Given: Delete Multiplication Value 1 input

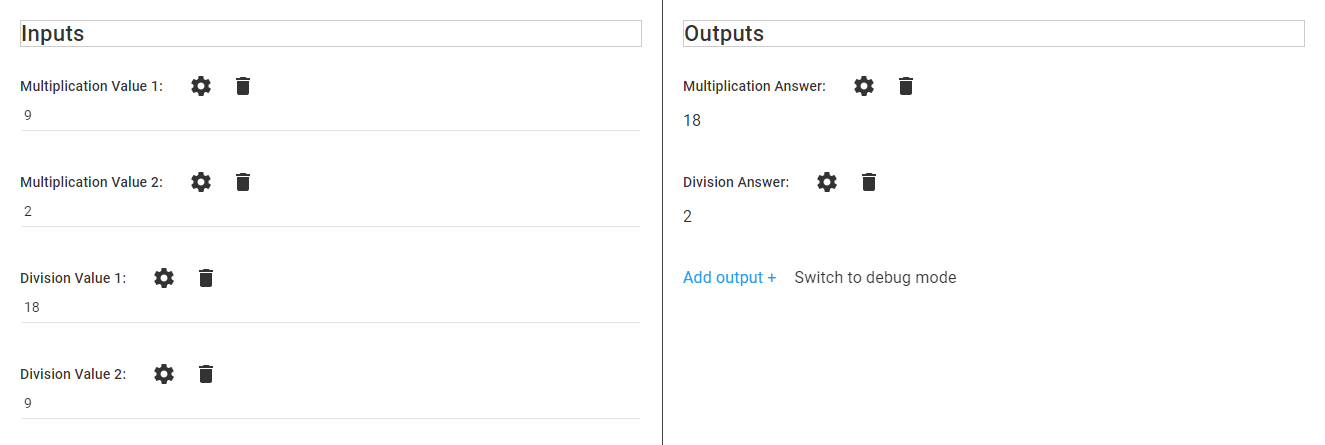Looking at the screenshot, I should (x=243, y=86).
